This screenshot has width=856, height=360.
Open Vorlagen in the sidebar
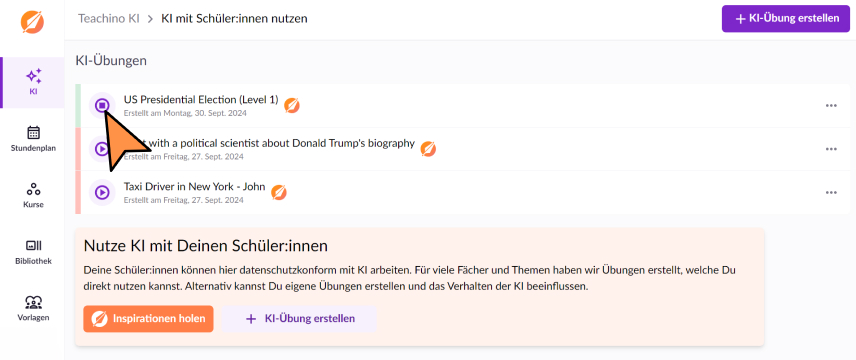point(33,309)
